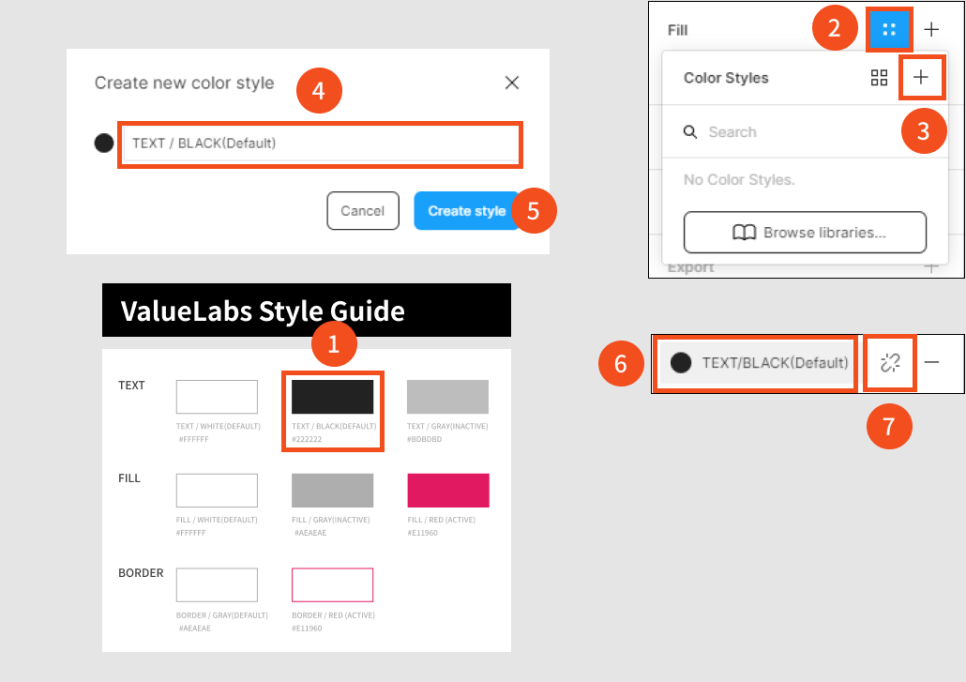Screen dimensions: 966x682
Task: Click the Export section label
Action: point(691,268)
